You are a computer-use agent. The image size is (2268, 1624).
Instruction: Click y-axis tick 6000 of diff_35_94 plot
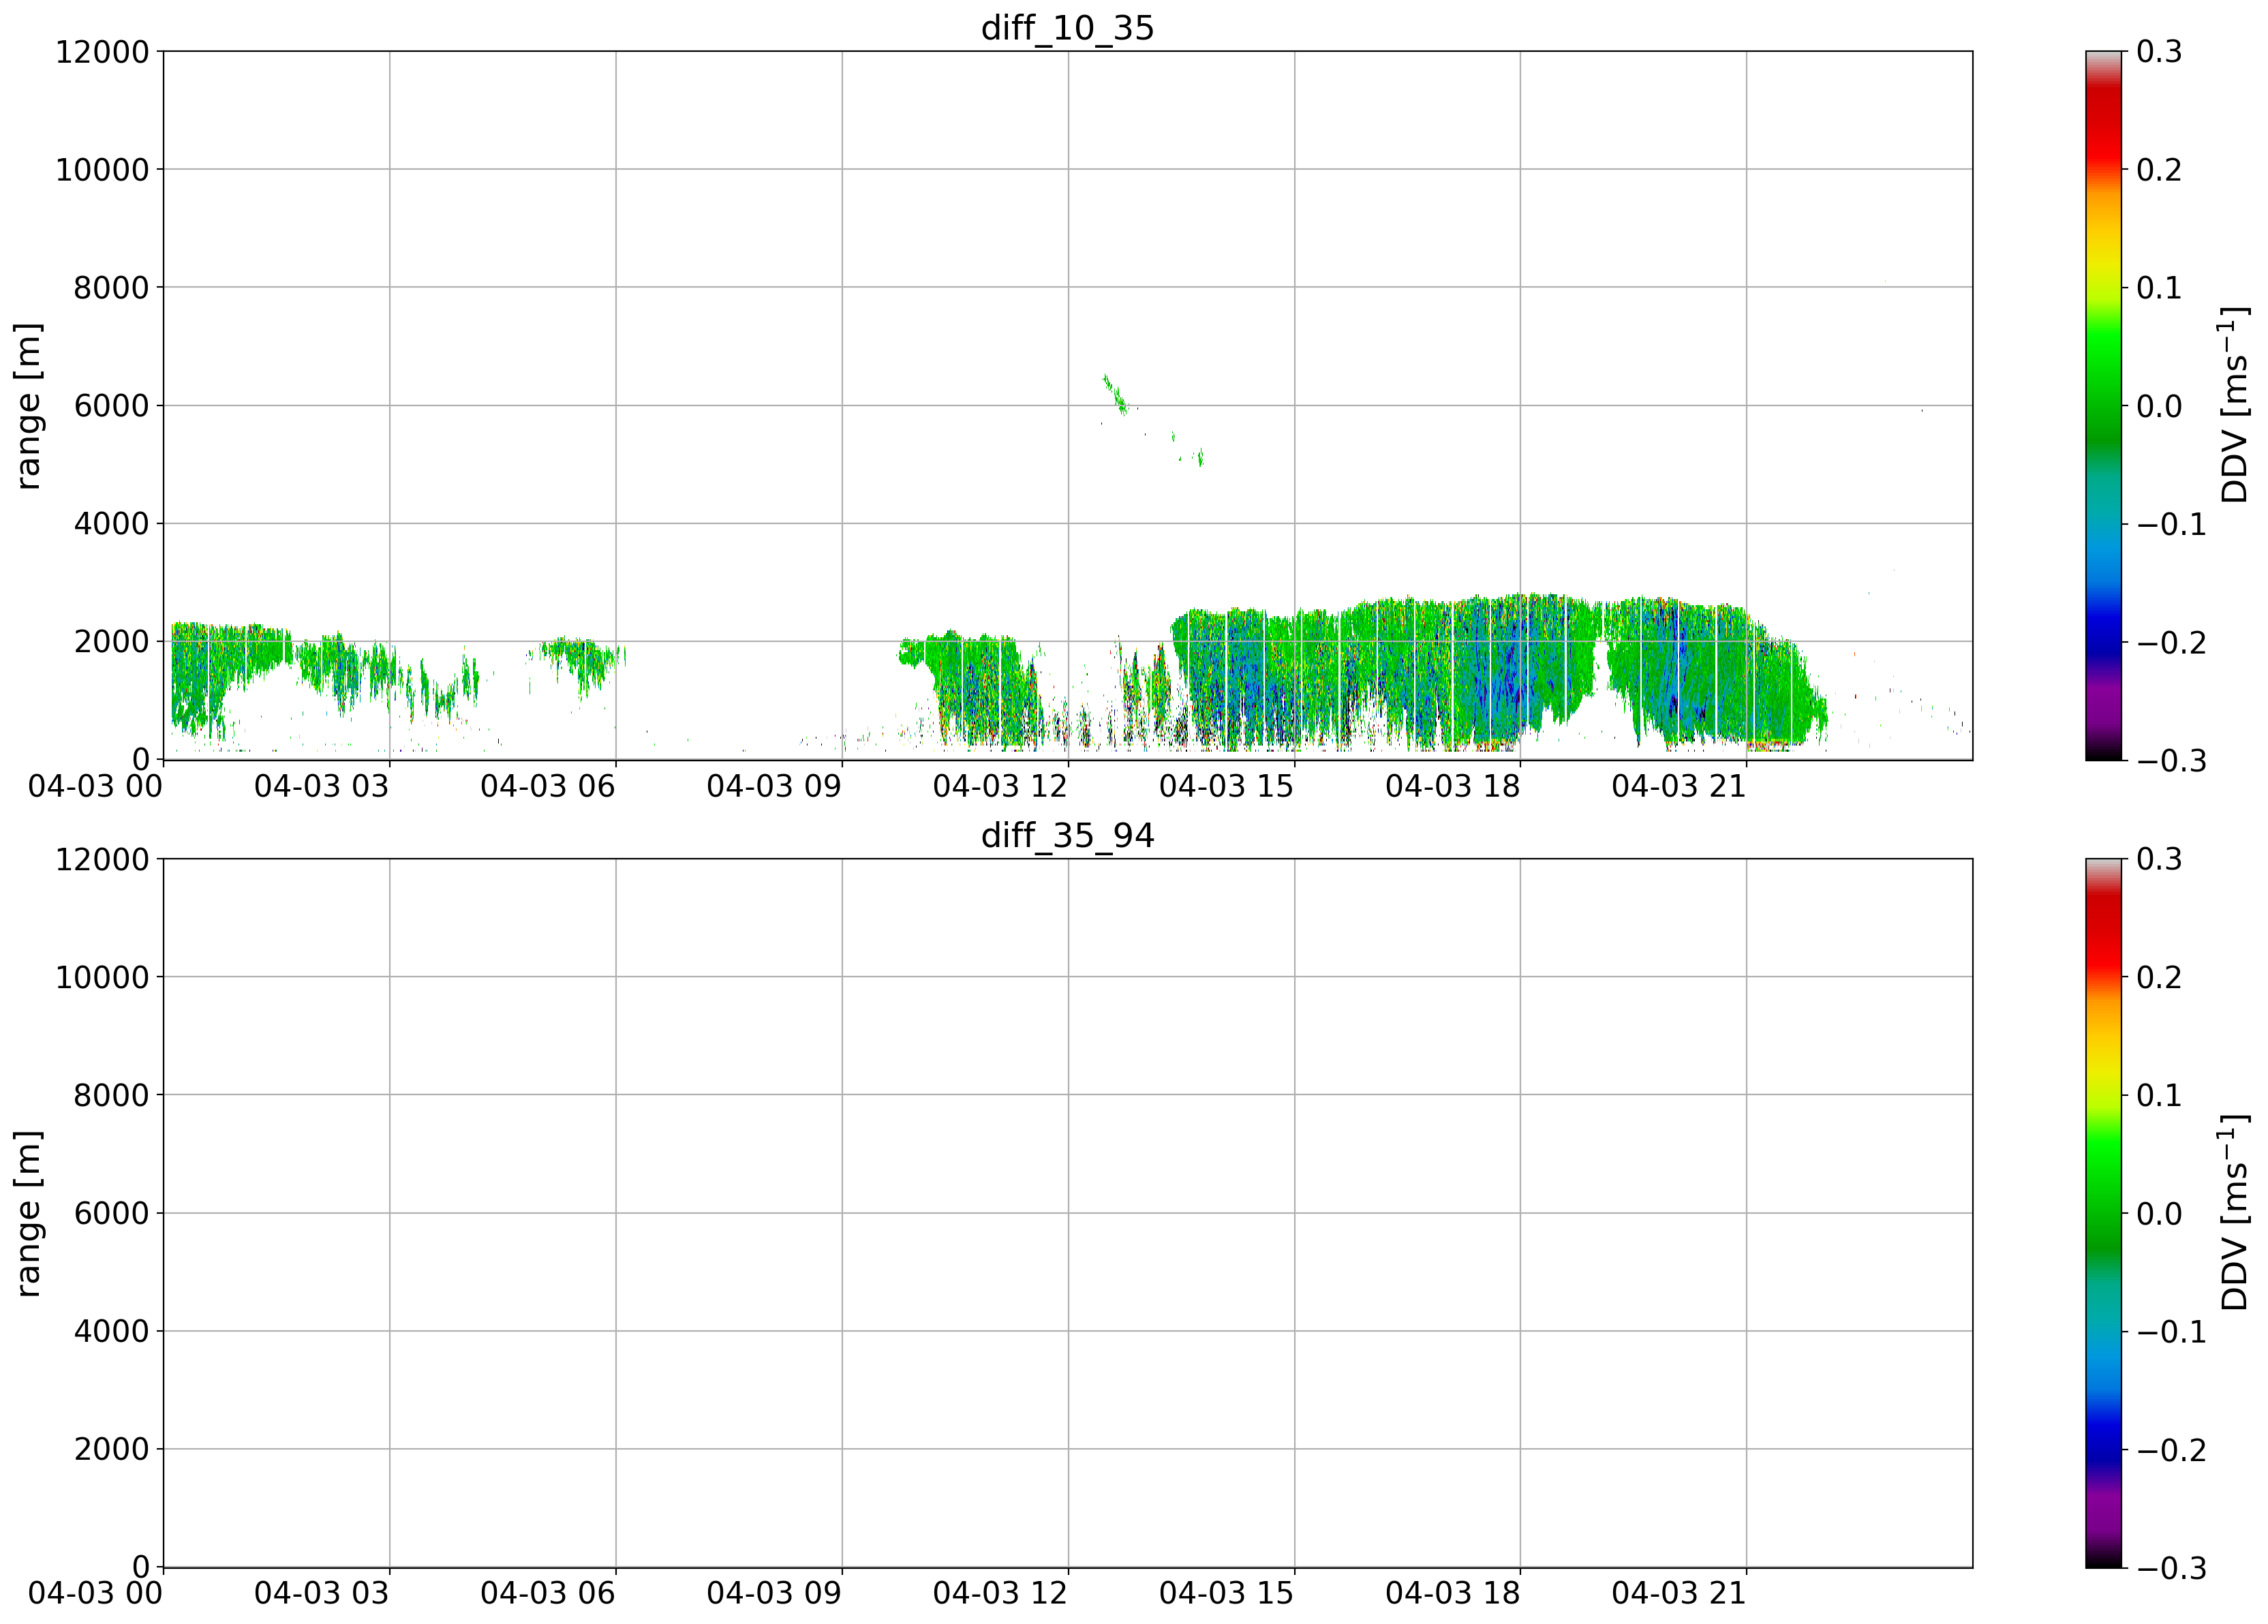point(111,1214)
